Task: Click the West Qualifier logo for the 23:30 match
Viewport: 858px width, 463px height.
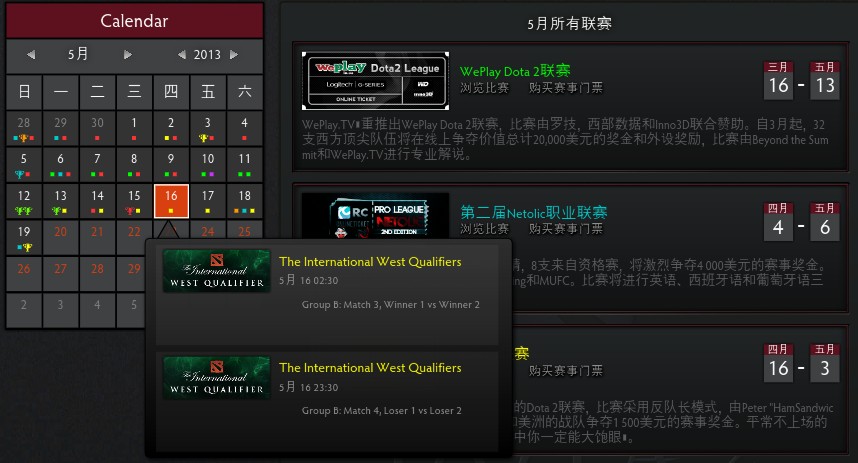Action: pos(217,377)
